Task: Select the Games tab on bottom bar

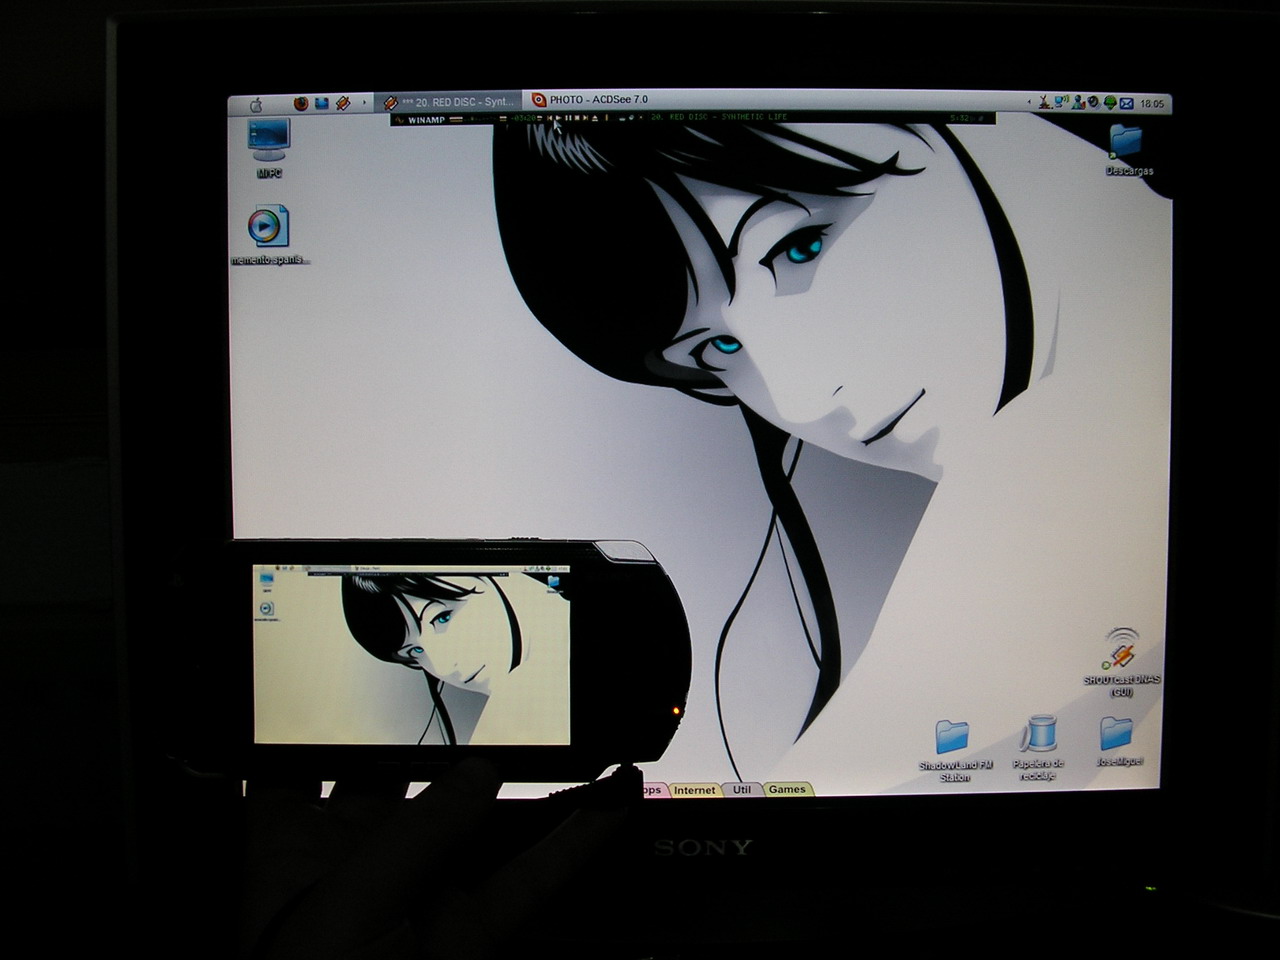Action: coord(787,789)
